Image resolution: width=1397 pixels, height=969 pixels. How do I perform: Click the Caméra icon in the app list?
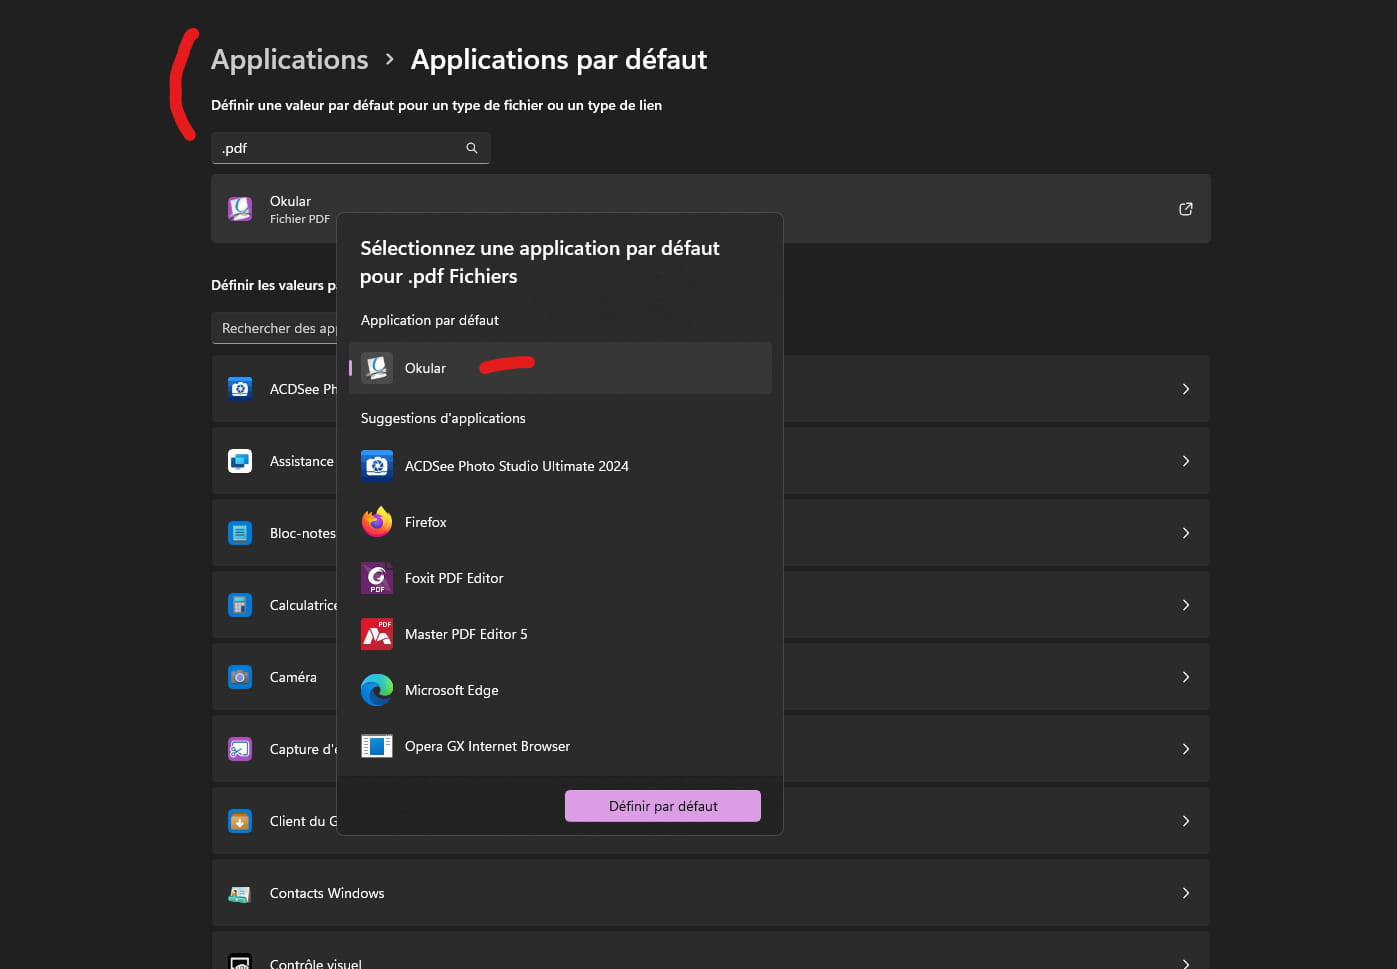pyautogui.click(x=240, y=677)
